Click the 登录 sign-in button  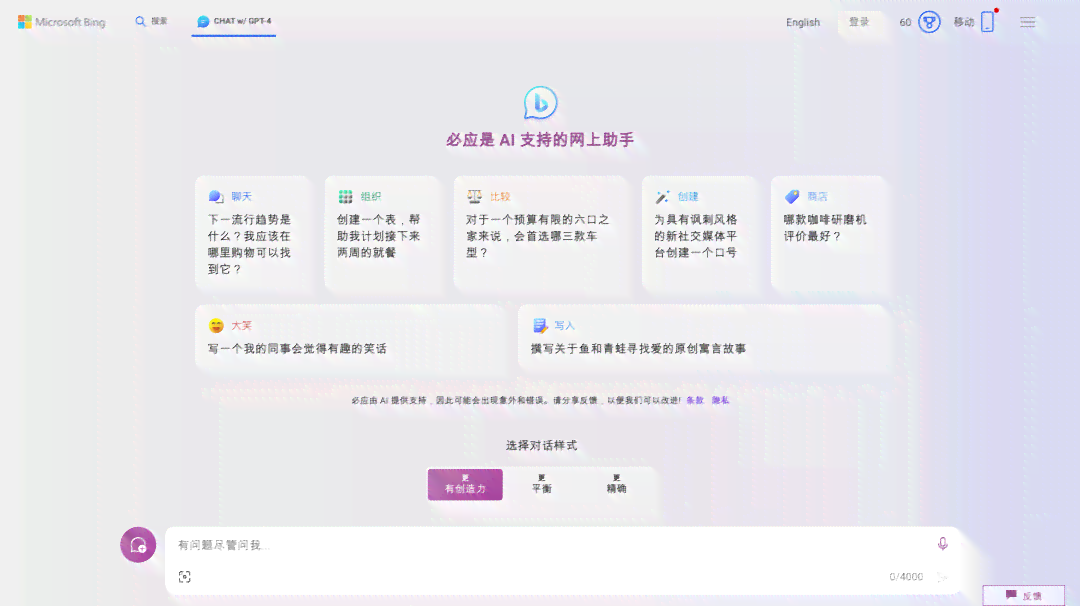(x=859, y=22)
